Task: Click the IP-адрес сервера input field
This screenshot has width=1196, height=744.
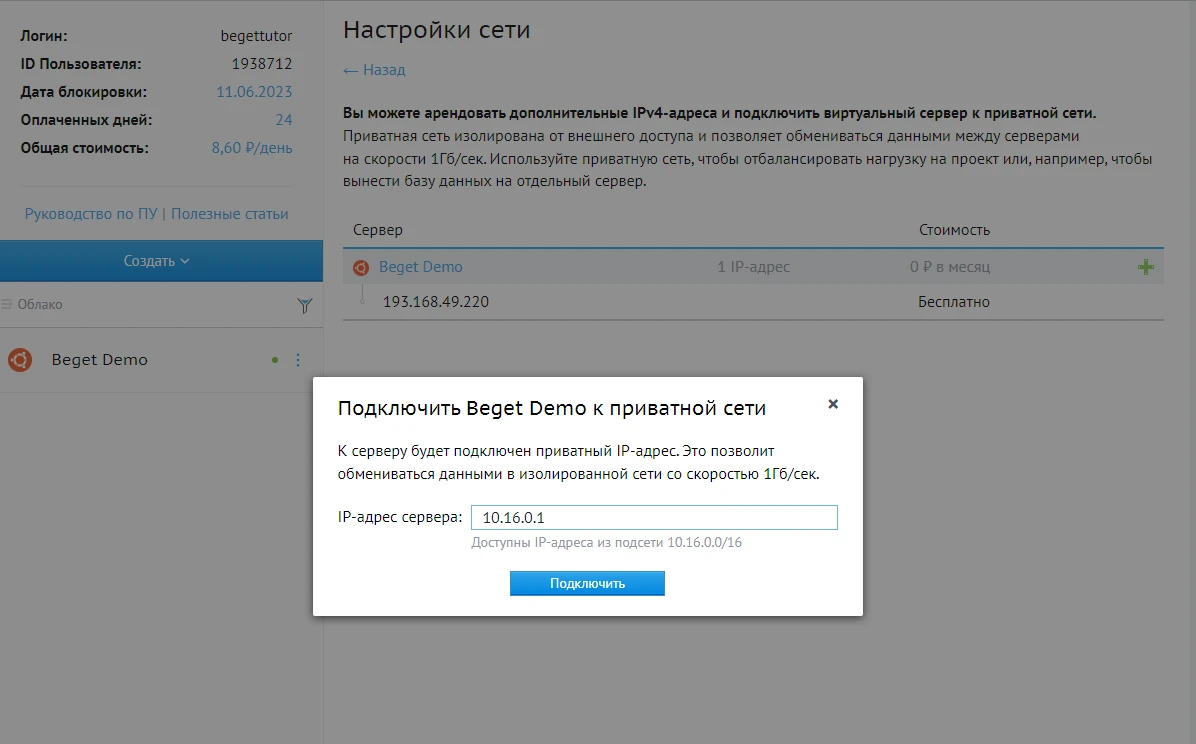Action: coord(654,517)
